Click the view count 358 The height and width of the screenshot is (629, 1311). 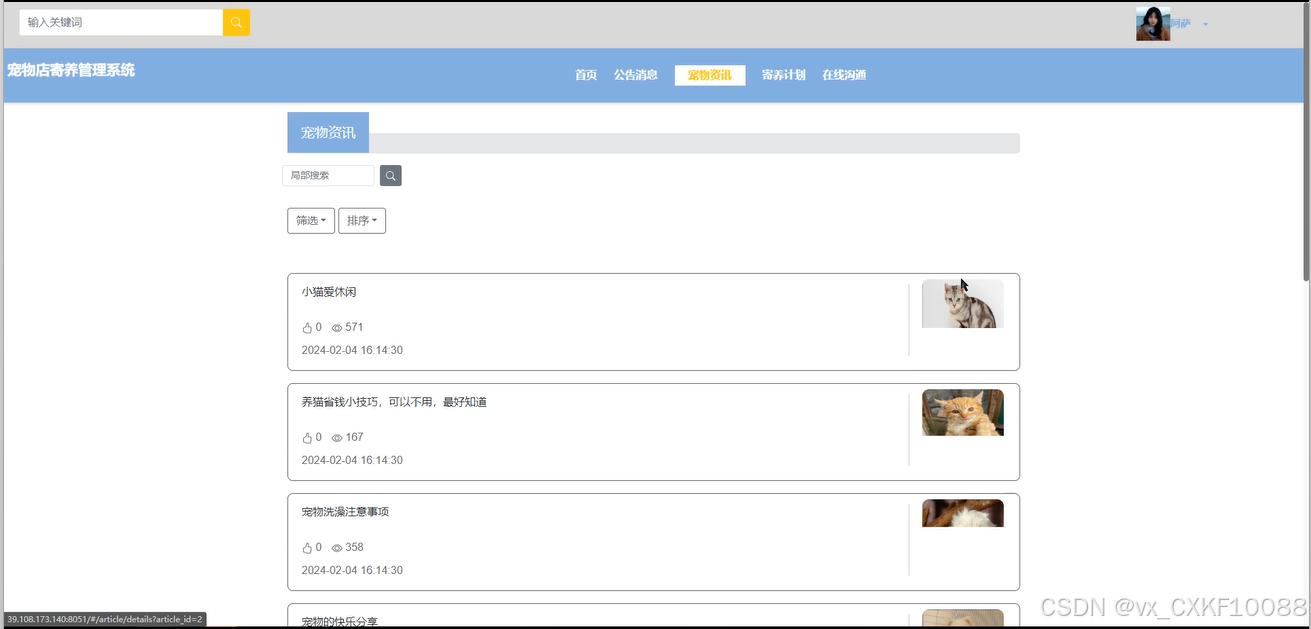tap(354, 548)
